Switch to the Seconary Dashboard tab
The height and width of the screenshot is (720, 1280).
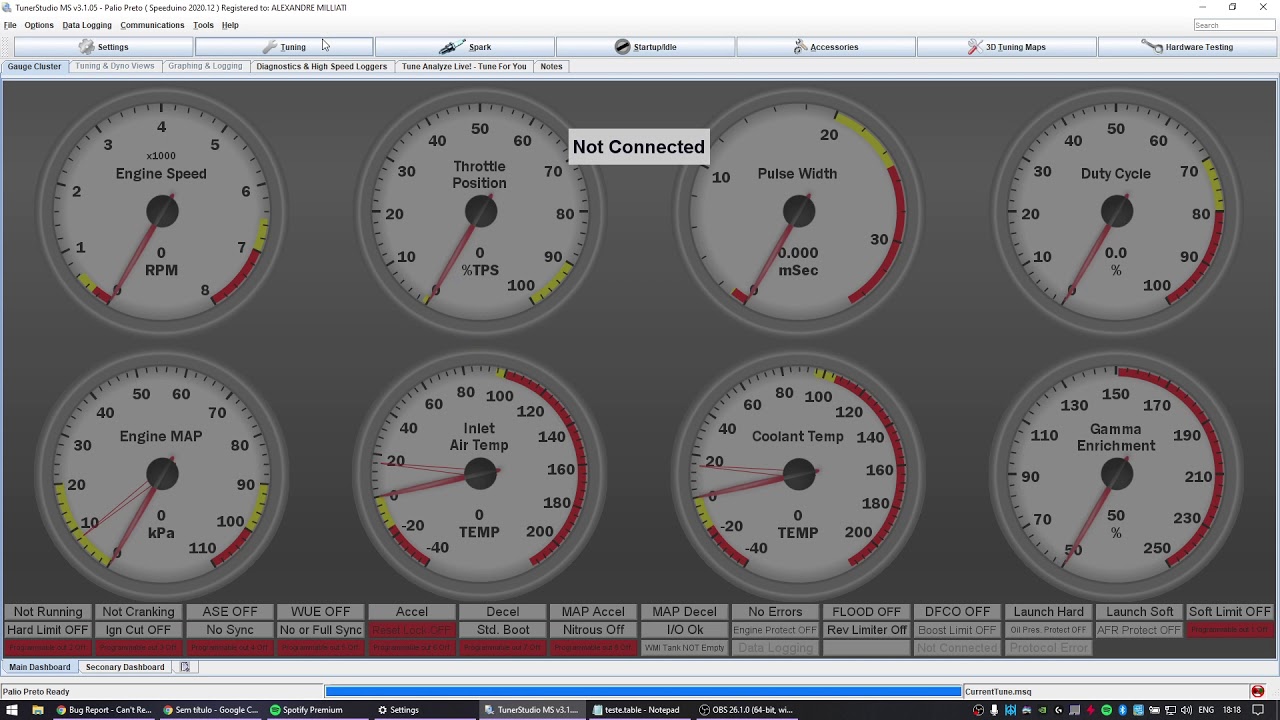(x=125, y=667)
